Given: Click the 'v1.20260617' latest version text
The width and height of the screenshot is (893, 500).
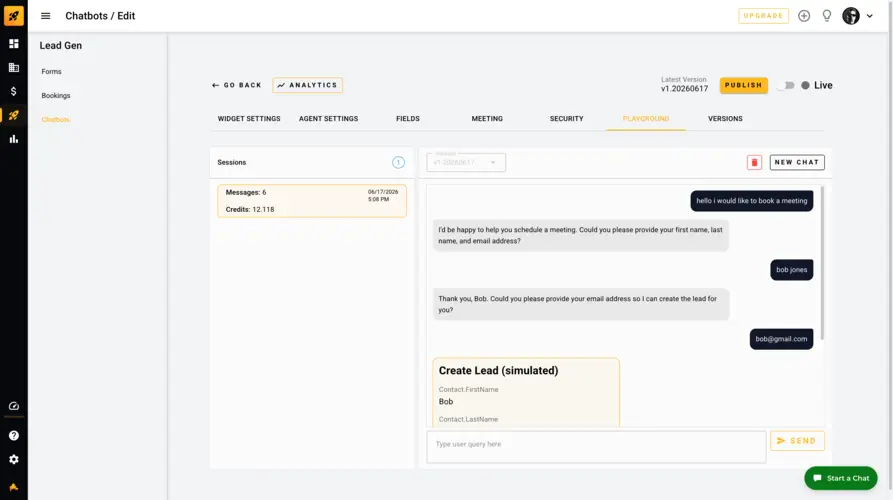Looking at the screenshot, I should tap(684, 89).
